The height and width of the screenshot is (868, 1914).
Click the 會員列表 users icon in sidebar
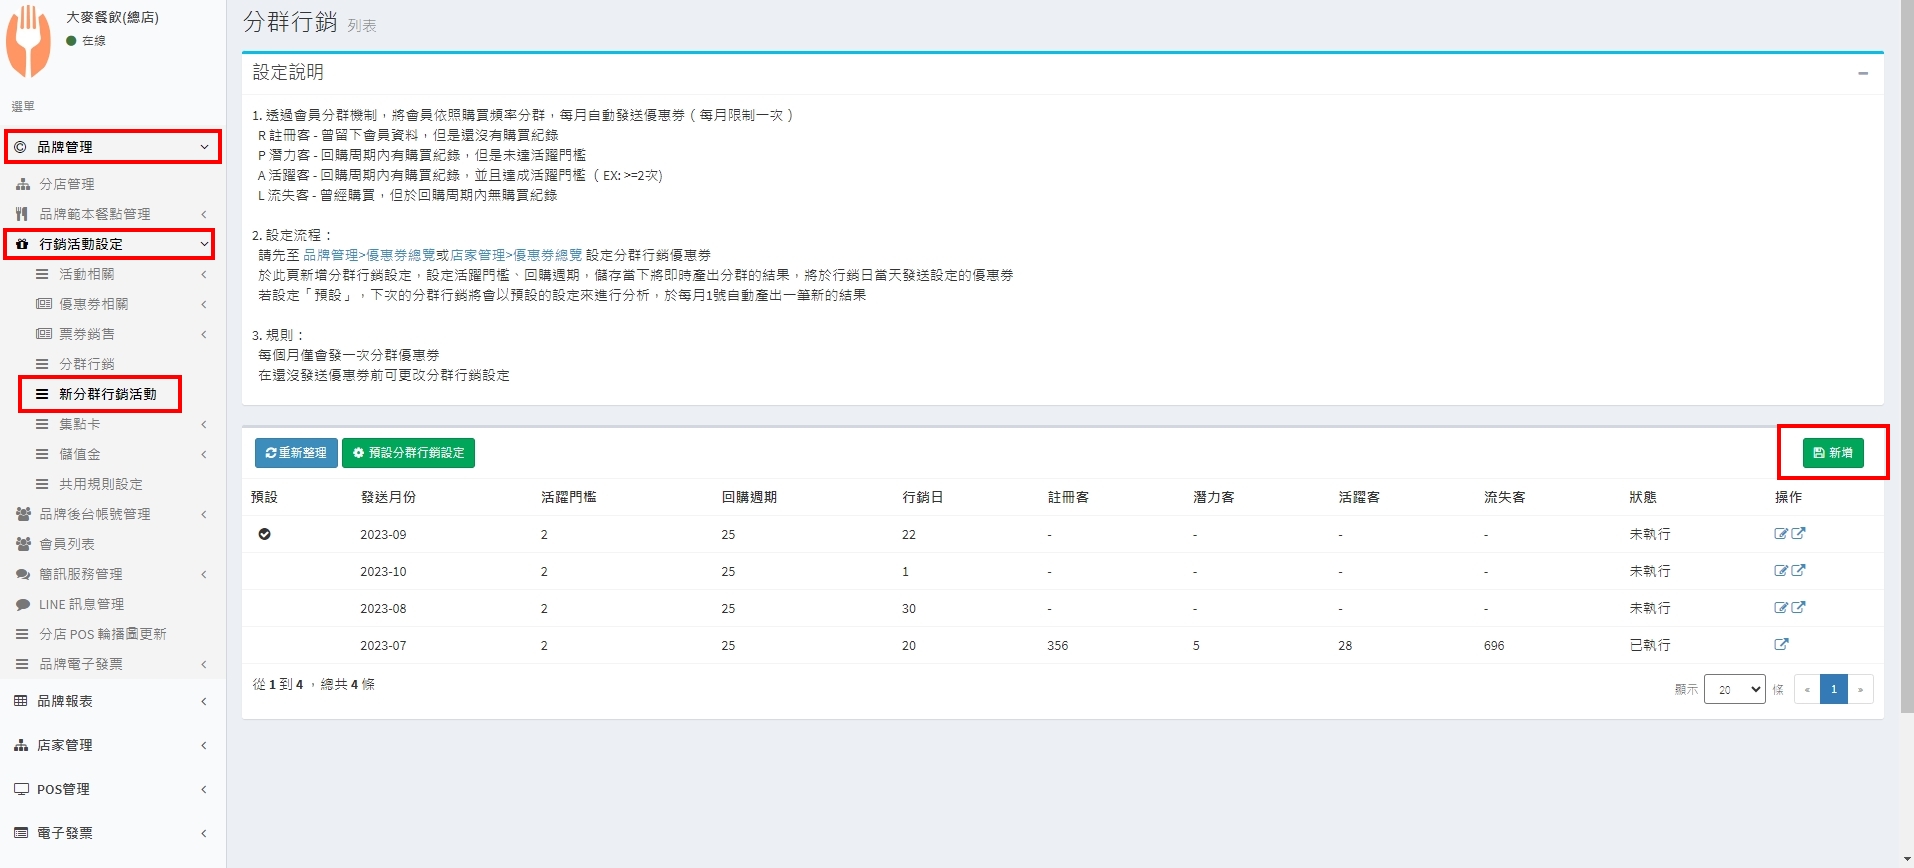click(x=23, y=544)
